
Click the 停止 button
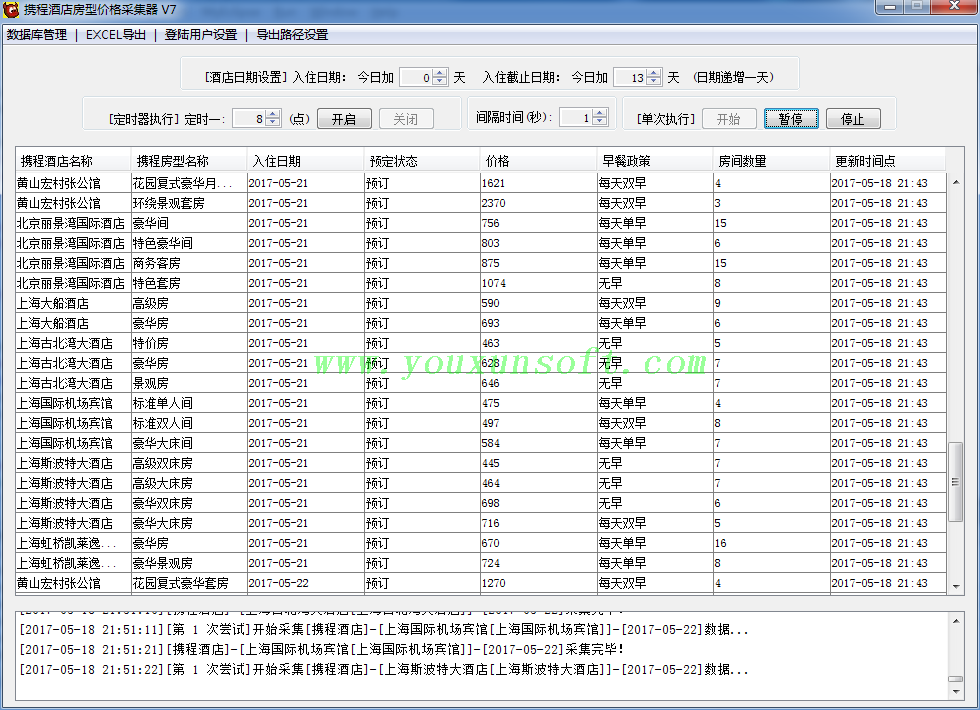point(852,119)
